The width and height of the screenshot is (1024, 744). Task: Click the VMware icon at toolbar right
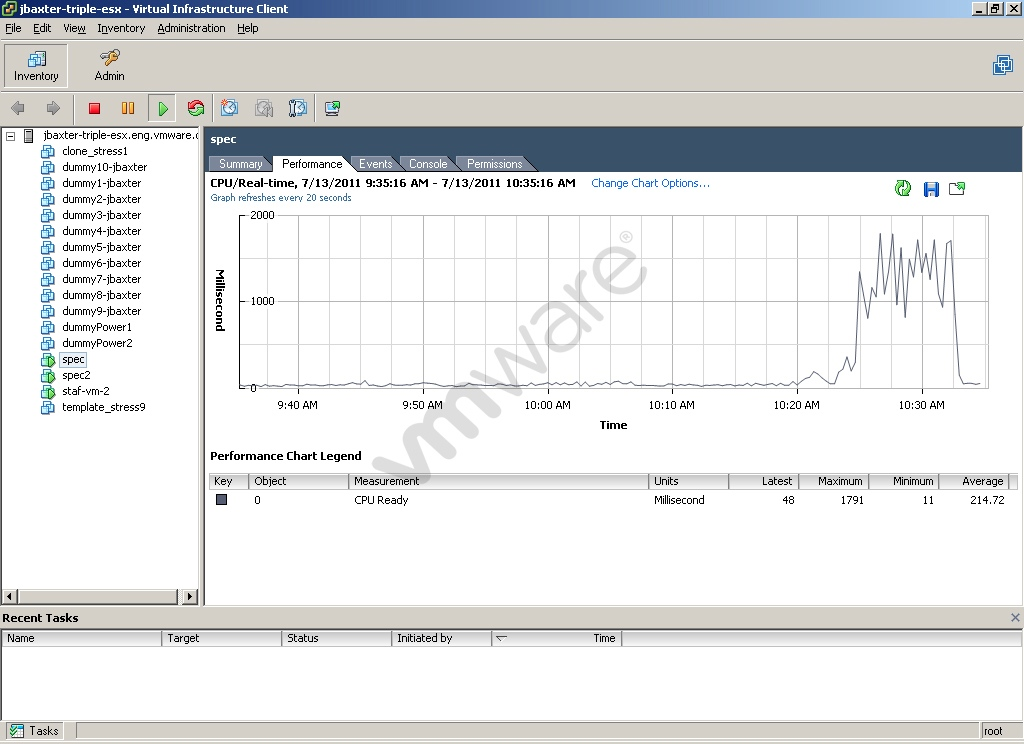pyautogui.click(x=1002, y=65)
